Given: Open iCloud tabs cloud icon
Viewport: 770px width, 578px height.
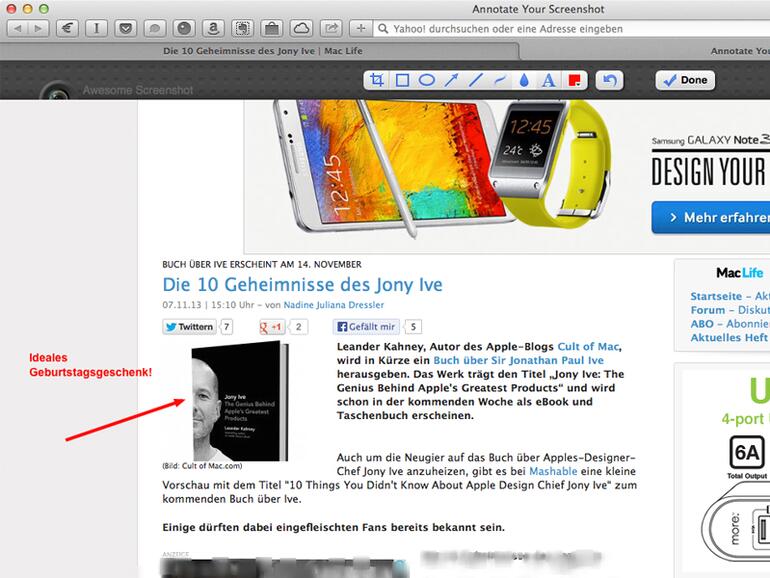Looking at the screenshot, I should (301, 28).
